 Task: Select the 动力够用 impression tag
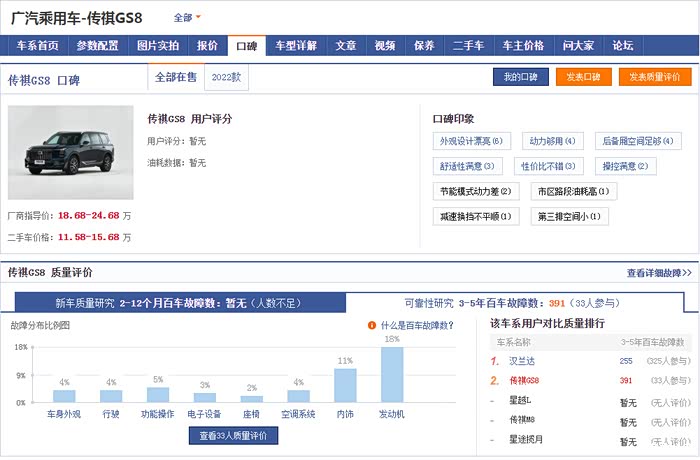553,141
